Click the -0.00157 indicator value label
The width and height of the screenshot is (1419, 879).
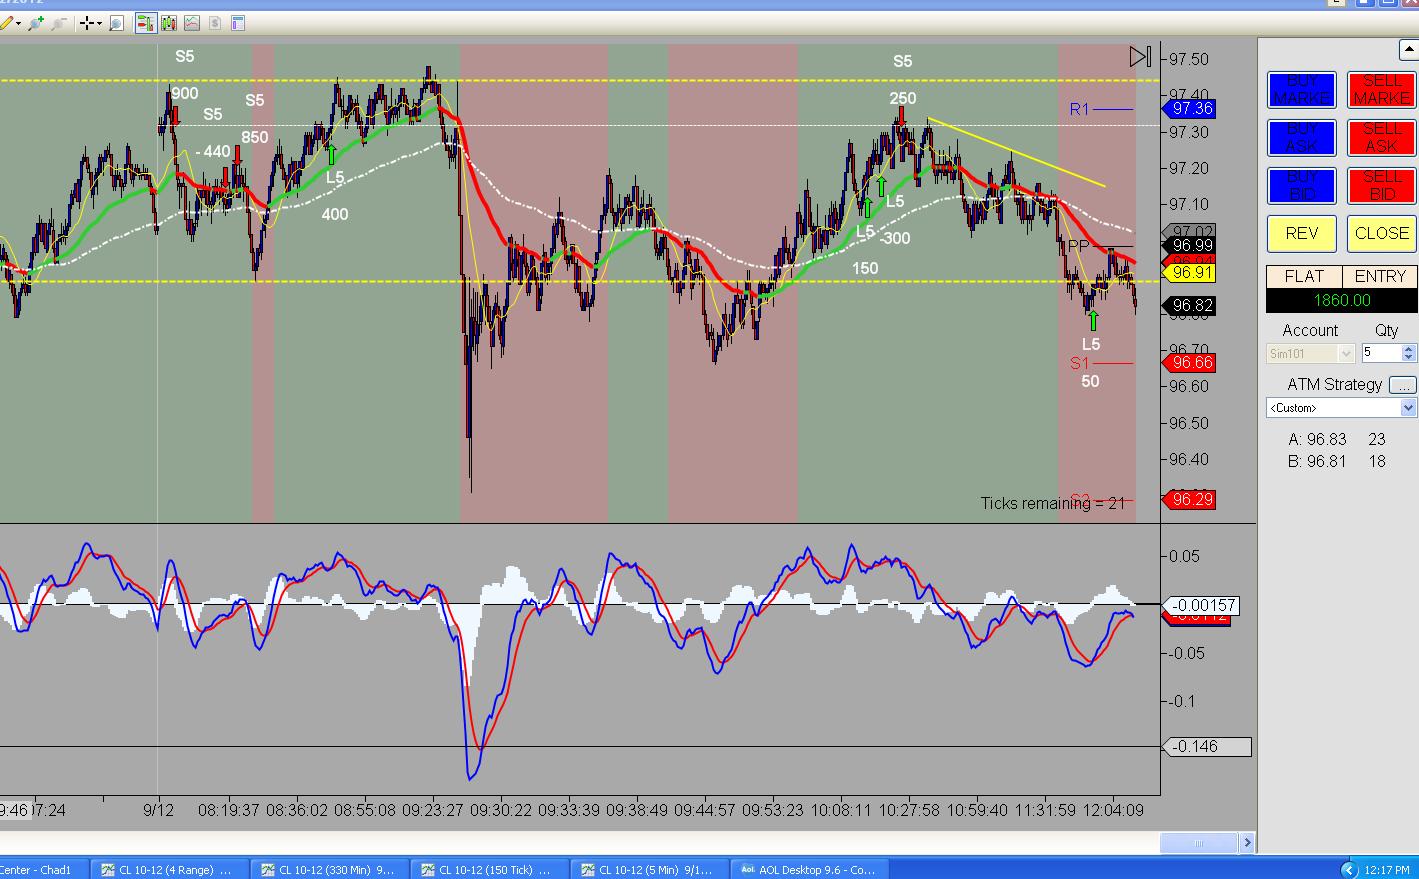pyautogui.click(x=1203, y=605)
